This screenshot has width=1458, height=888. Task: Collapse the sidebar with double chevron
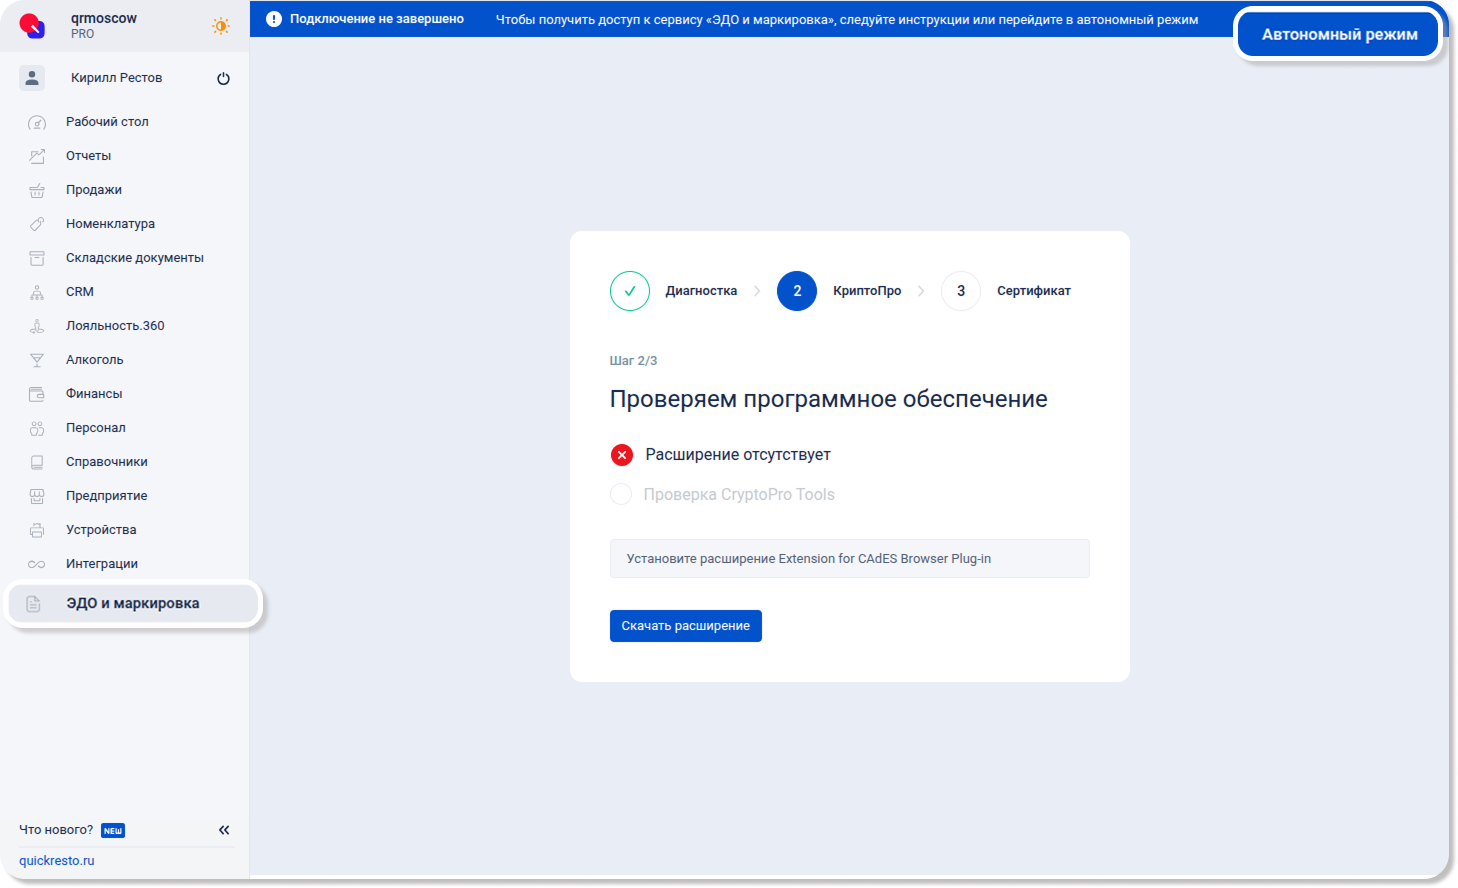click(x=224, y=830)
